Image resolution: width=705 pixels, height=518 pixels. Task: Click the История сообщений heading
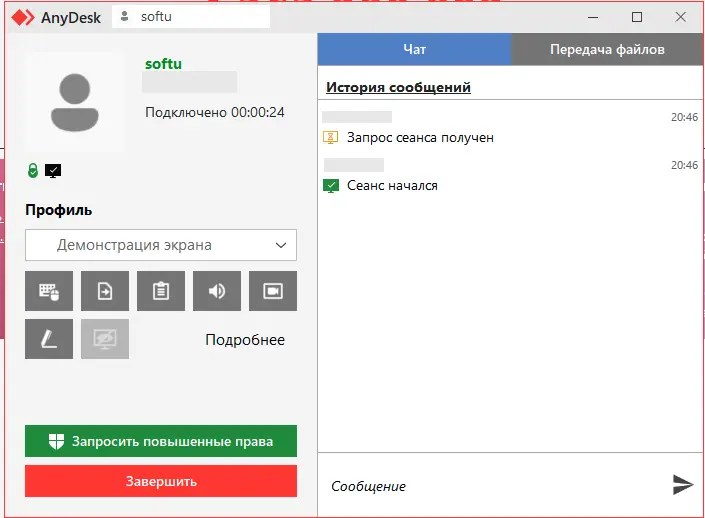point(398,87)
